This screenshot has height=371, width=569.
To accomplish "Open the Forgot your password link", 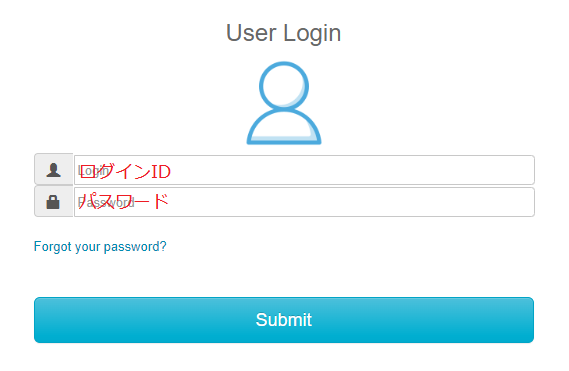I will [x=100, y=247].
